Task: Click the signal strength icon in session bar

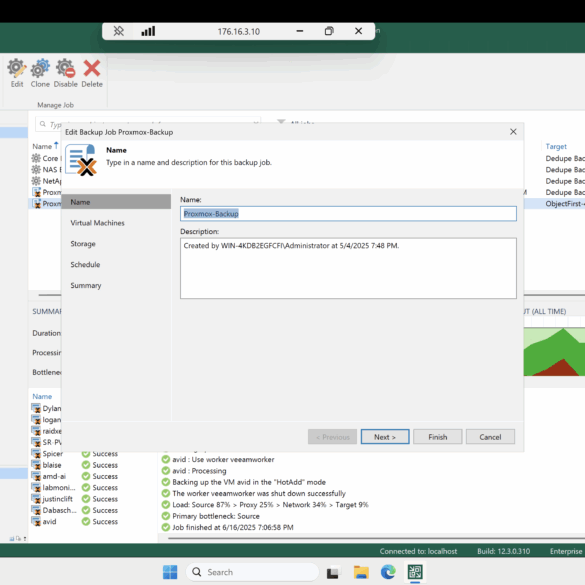Action: point(148,31)
